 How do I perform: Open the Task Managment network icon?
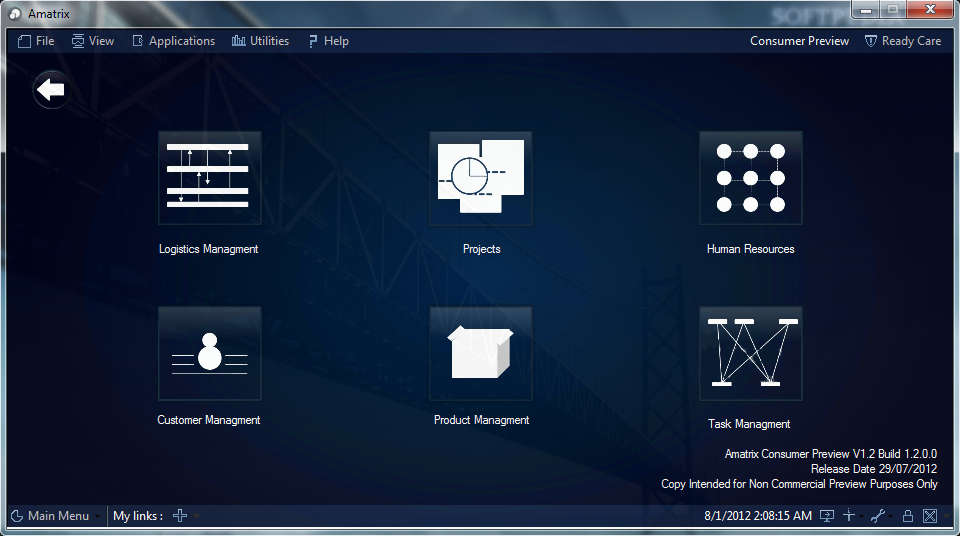750,353
